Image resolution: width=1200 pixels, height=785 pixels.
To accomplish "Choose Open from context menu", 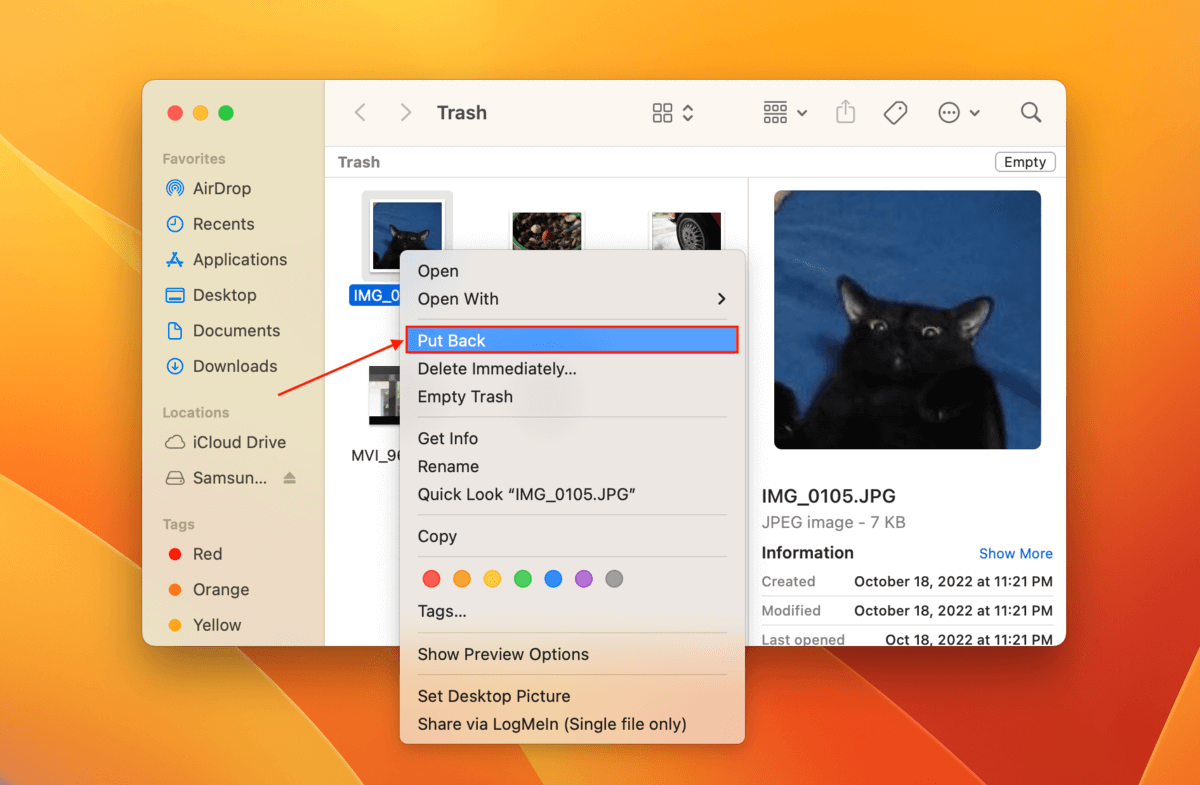I will (x=572, y=271).
